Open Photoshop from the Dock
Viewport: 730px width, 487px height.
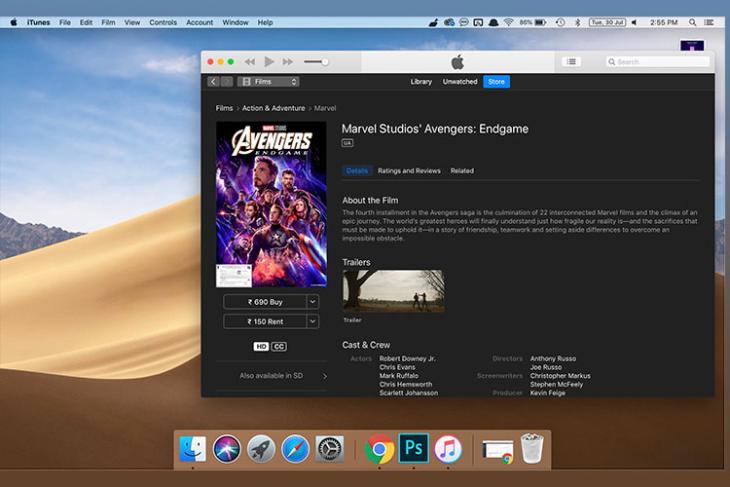[x=413, y=448]
